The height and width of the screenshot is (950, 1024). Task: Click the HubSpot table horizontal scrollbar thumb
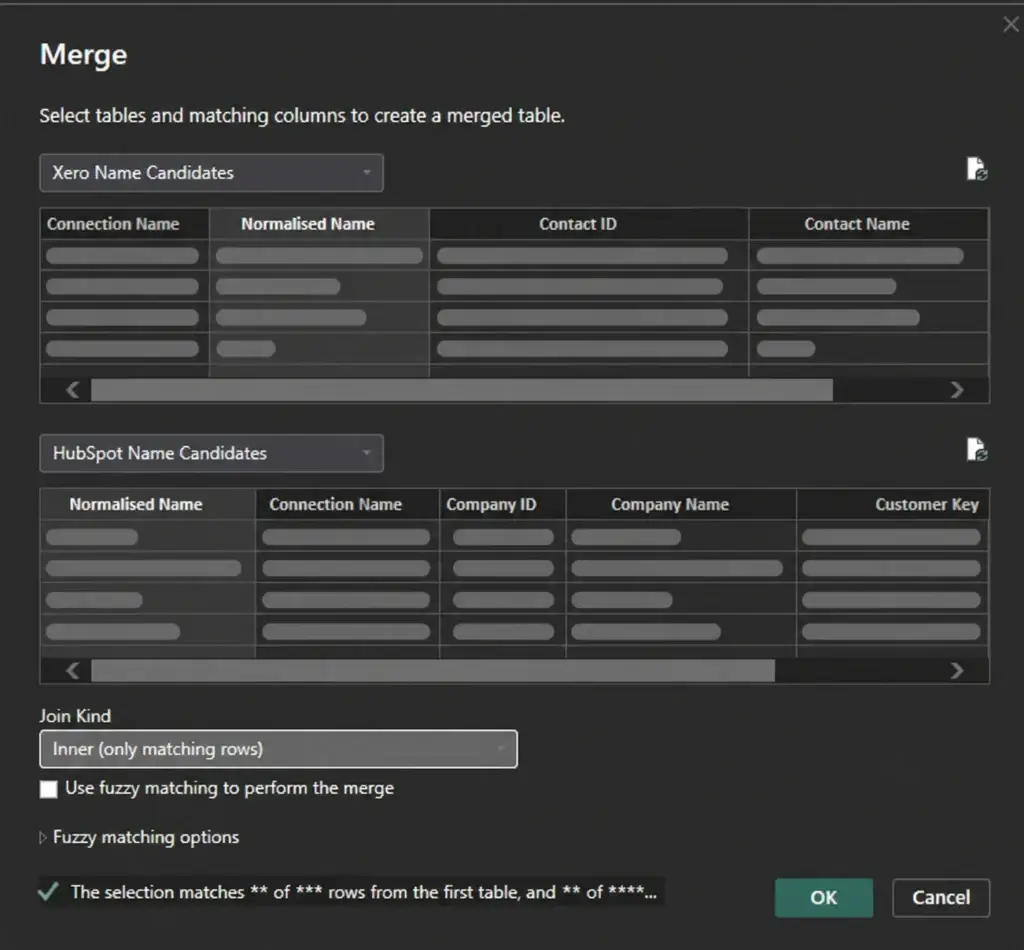click(433, 671)
